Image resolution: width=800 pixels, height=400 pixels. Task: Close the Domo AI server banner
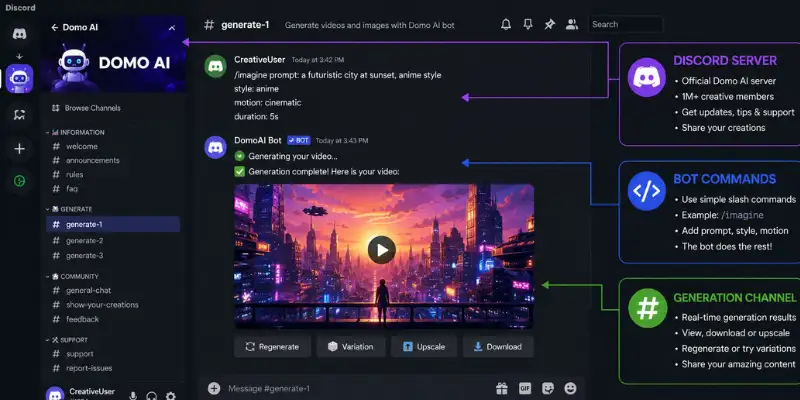click(172, 28)
